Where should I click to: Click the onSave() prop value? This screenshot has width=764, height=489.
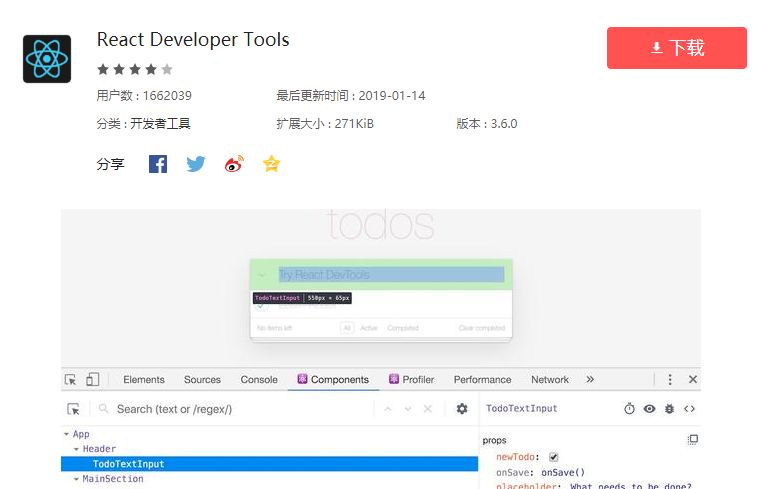pyautogui.click(x=563, y=472)
